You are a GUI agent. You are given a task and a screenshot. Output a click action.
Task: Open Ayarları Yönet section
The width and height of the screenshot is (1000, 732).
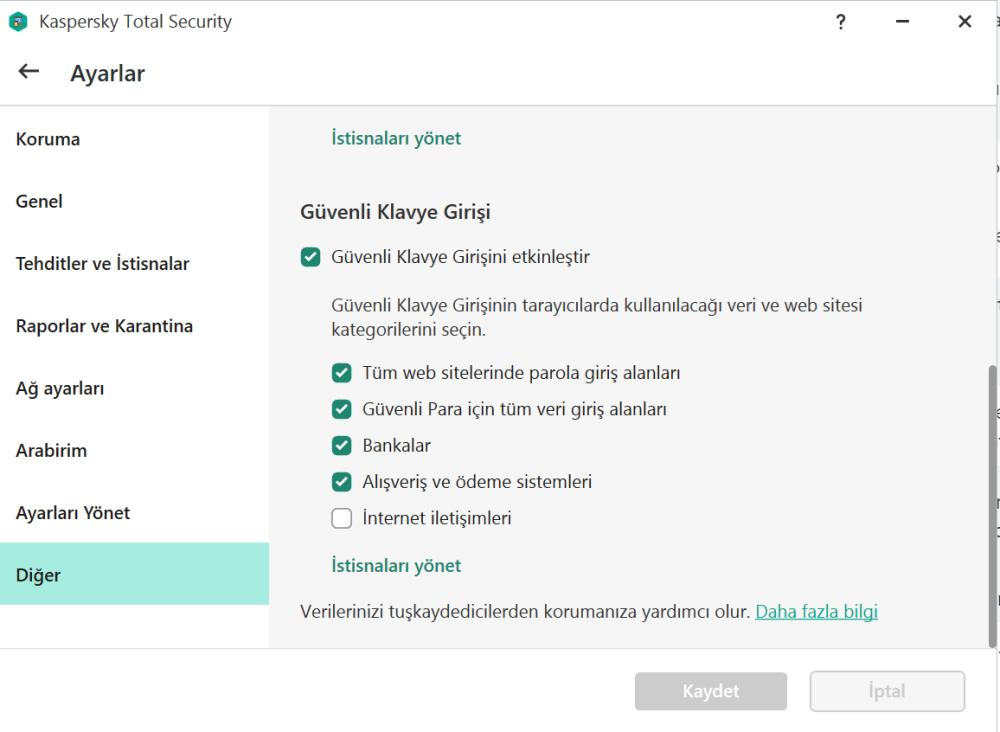[x=72, y=512]
